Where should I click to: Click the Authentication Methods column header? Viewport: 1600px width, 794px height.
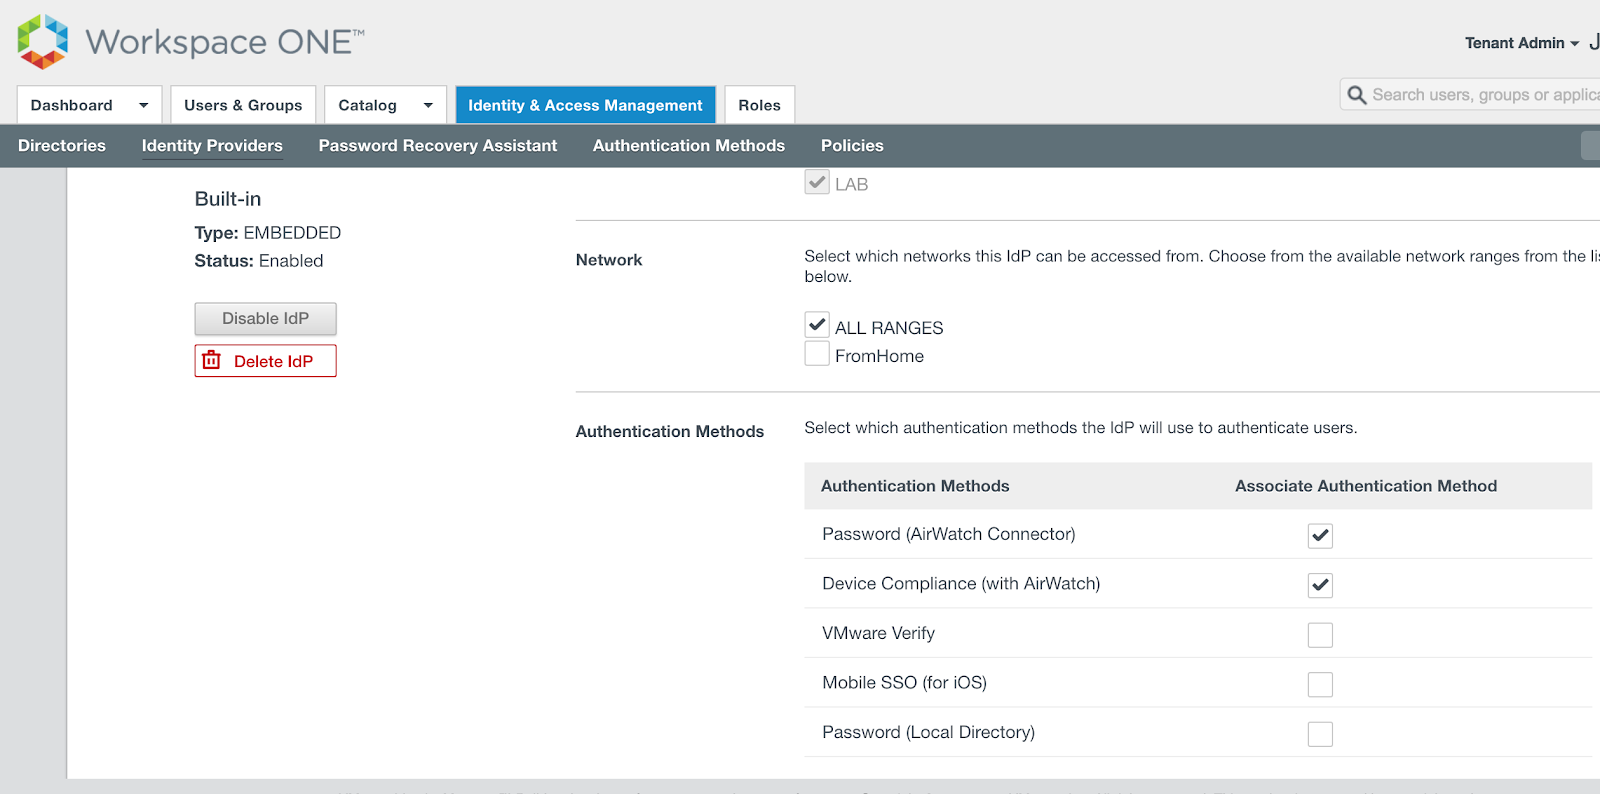tap(915, 486)
